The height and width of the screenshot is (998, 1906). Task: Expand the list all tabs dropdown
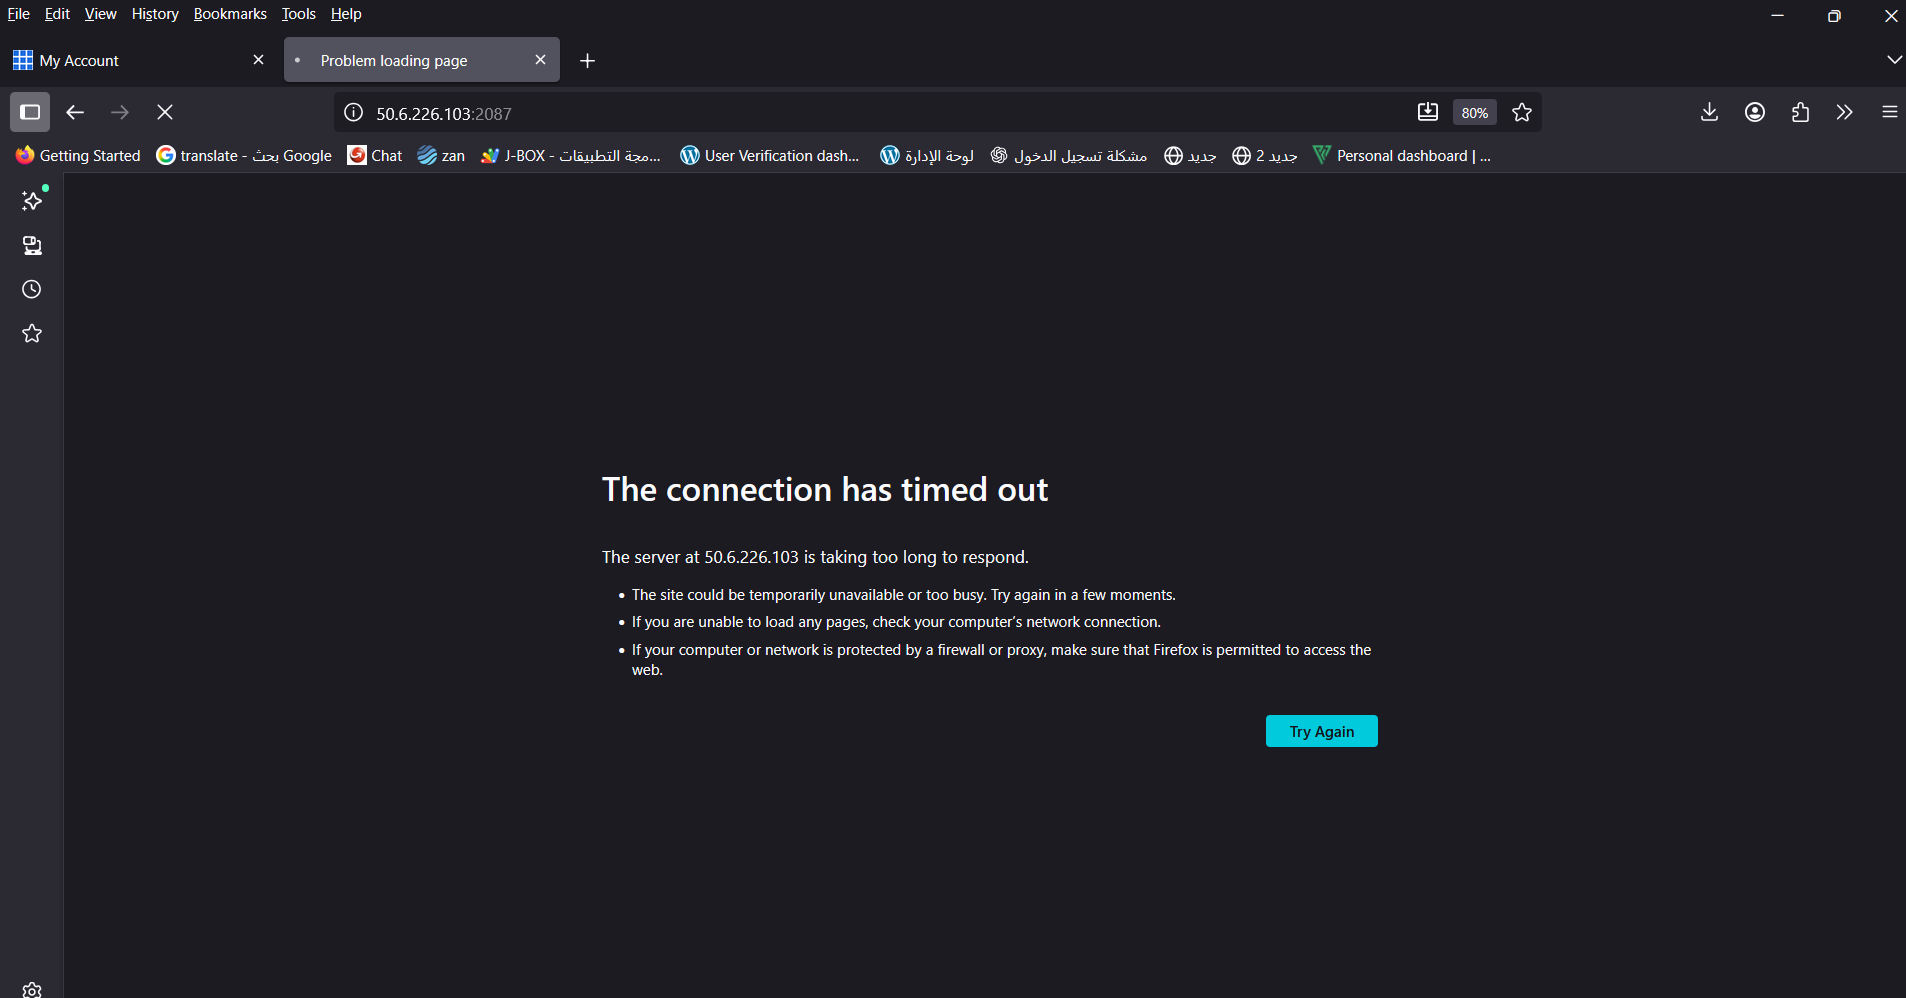coord(1893,60)
